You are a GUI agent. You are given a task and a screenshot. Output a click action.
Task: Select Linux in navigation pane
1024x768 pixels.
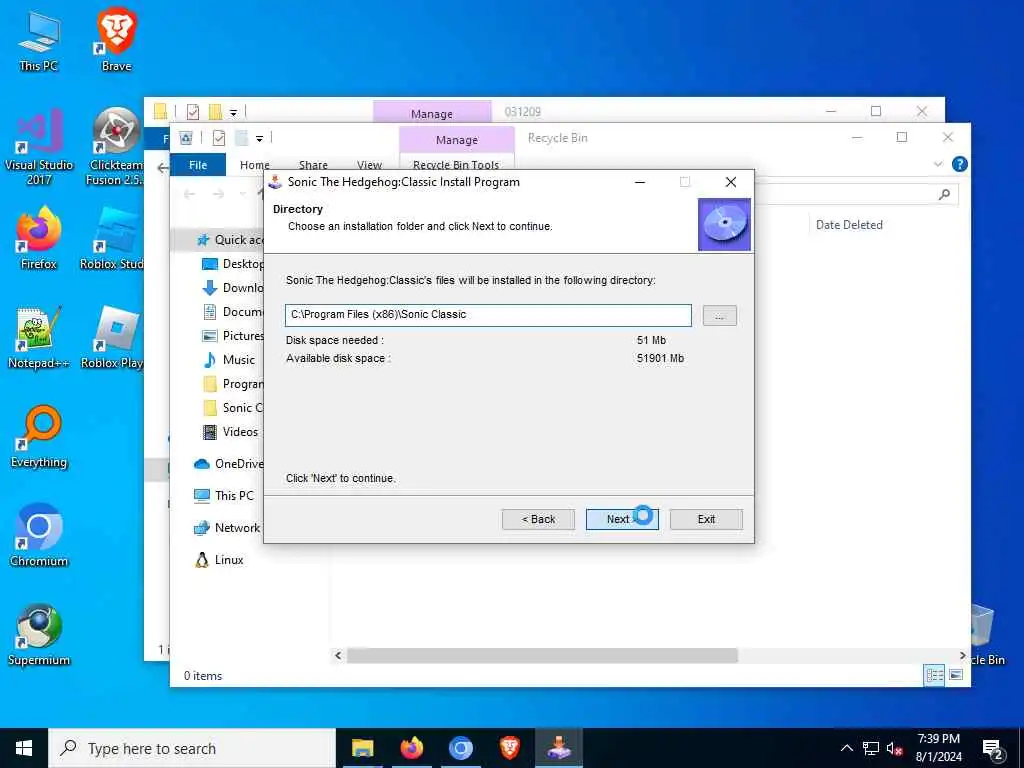(219, 560)
